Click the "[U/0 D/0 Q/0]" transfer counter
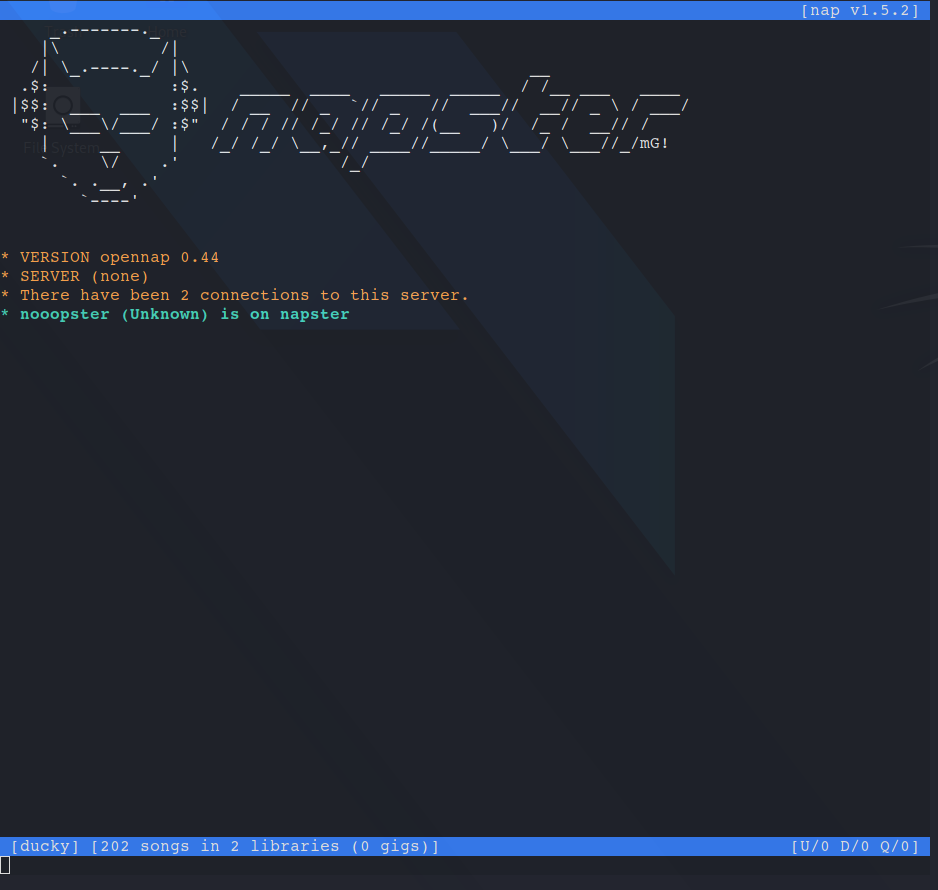 tap(855, 846)
